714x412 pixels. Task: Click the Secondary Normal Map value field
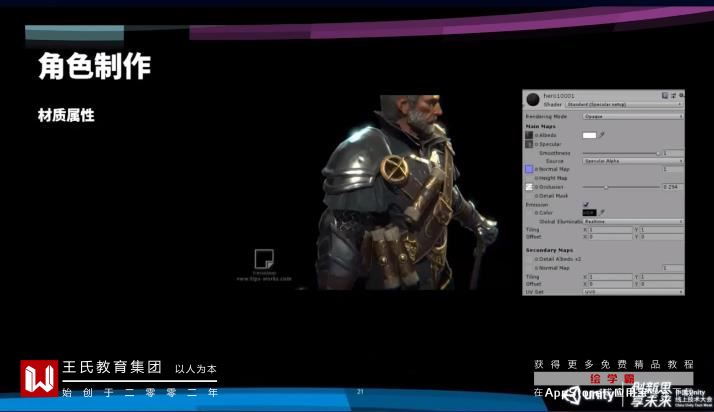point(673,268)
